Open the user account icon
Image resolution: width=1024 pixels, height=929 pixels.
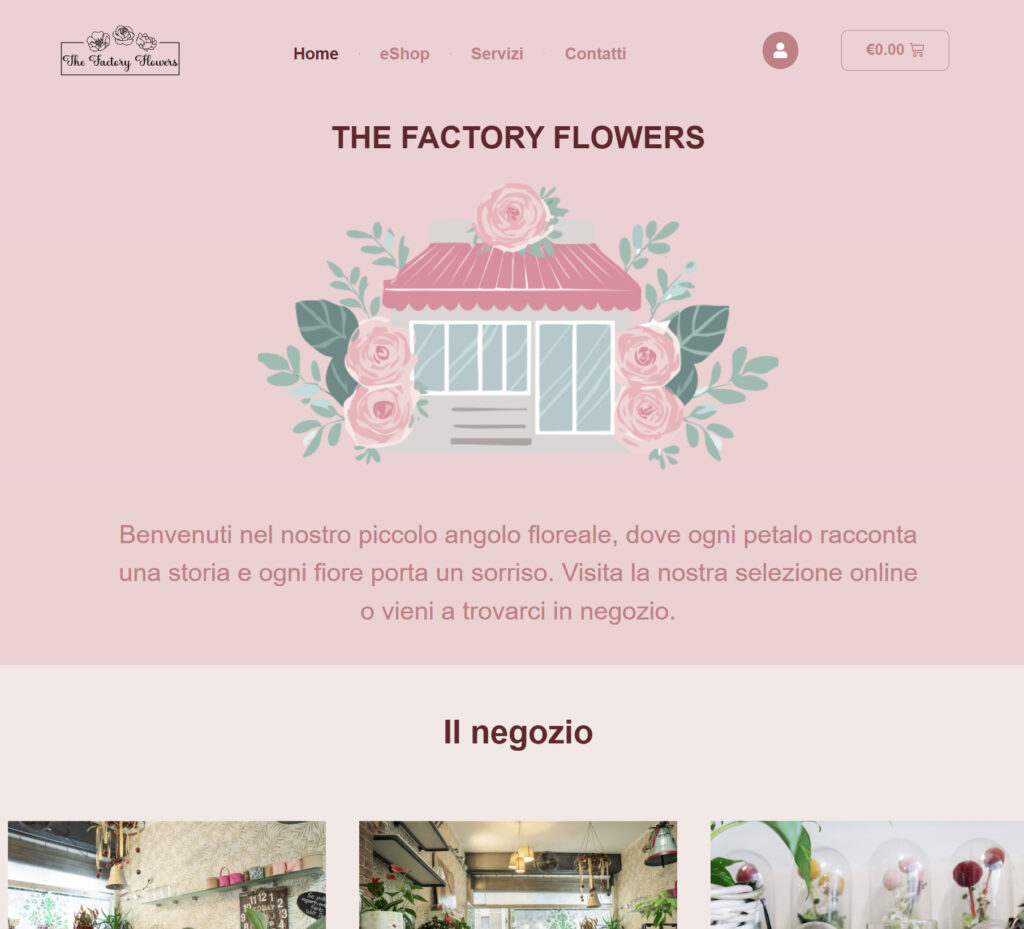[780, 50]
